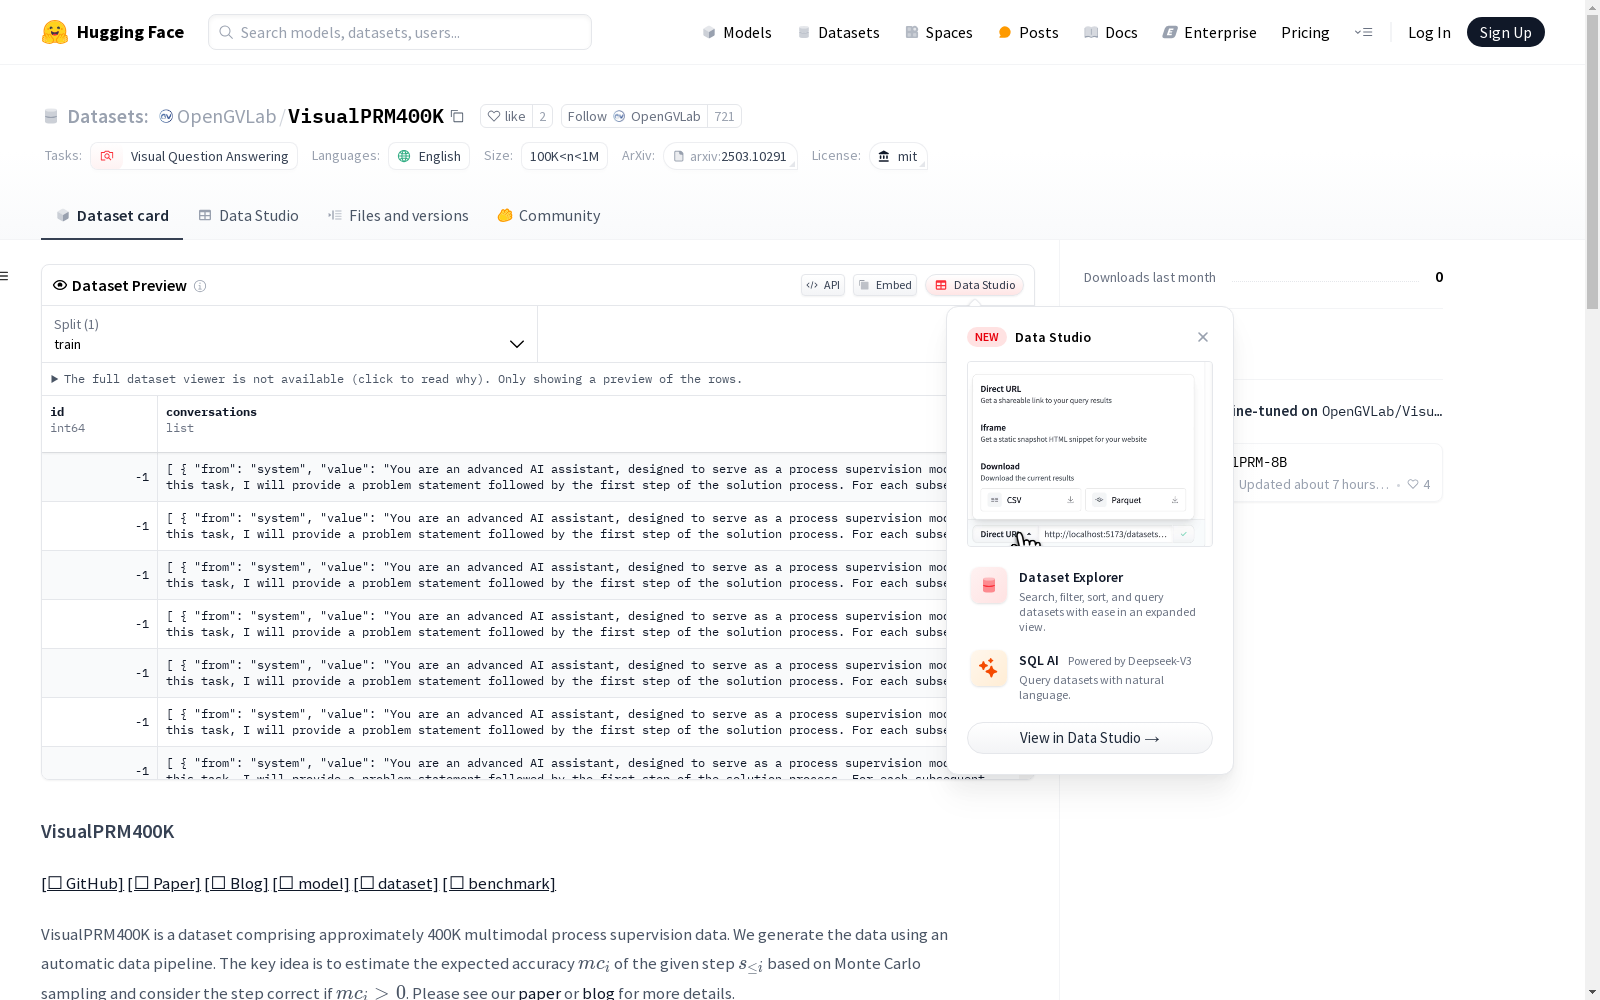
Task: Click the API button in Dataset Preview
Action: [823, 285]
